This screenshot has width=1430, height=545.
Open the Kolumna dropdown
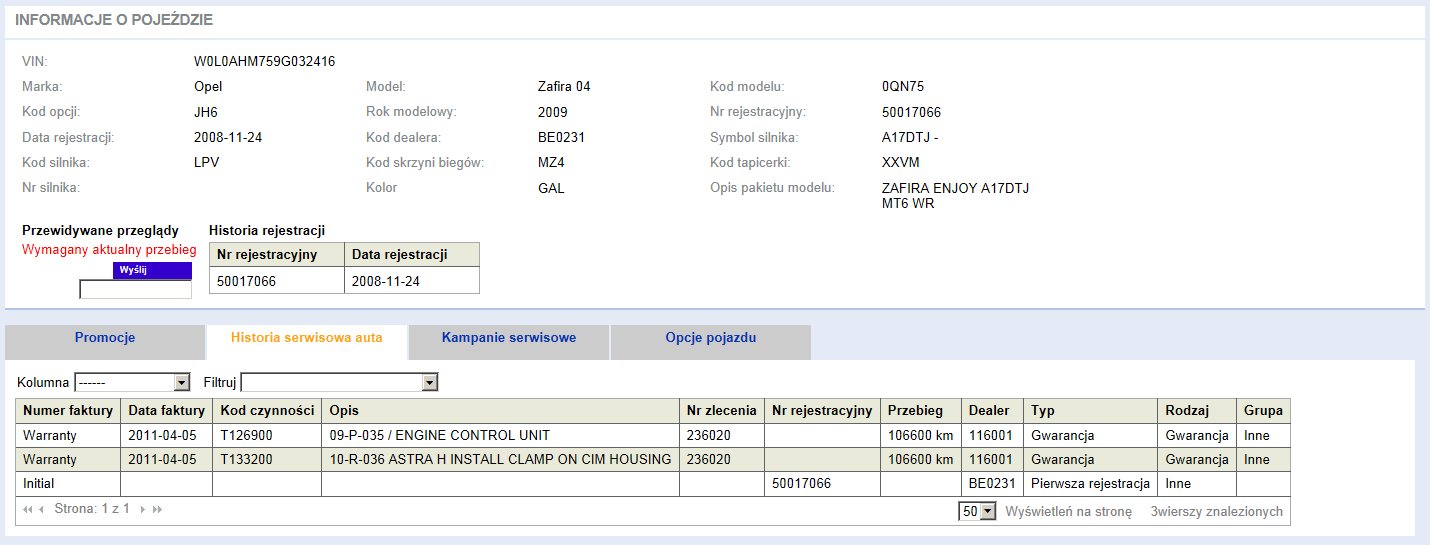point(132,382)
